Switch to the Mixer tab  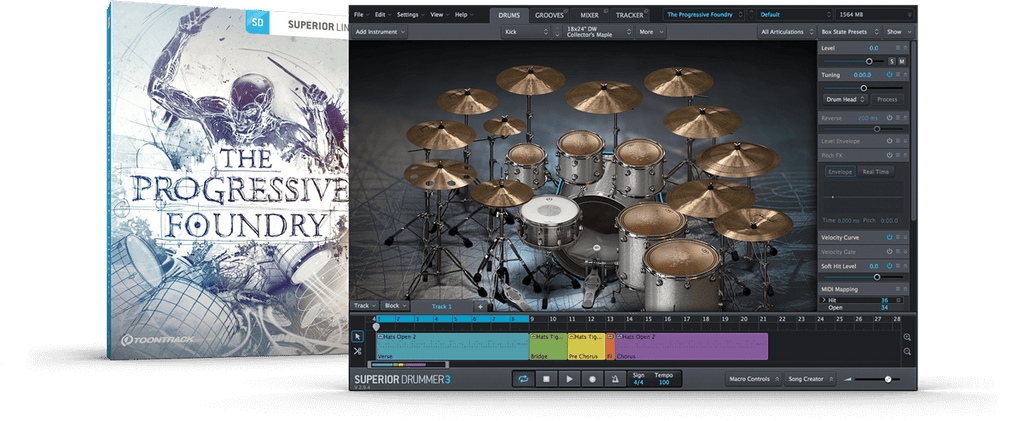589,15
